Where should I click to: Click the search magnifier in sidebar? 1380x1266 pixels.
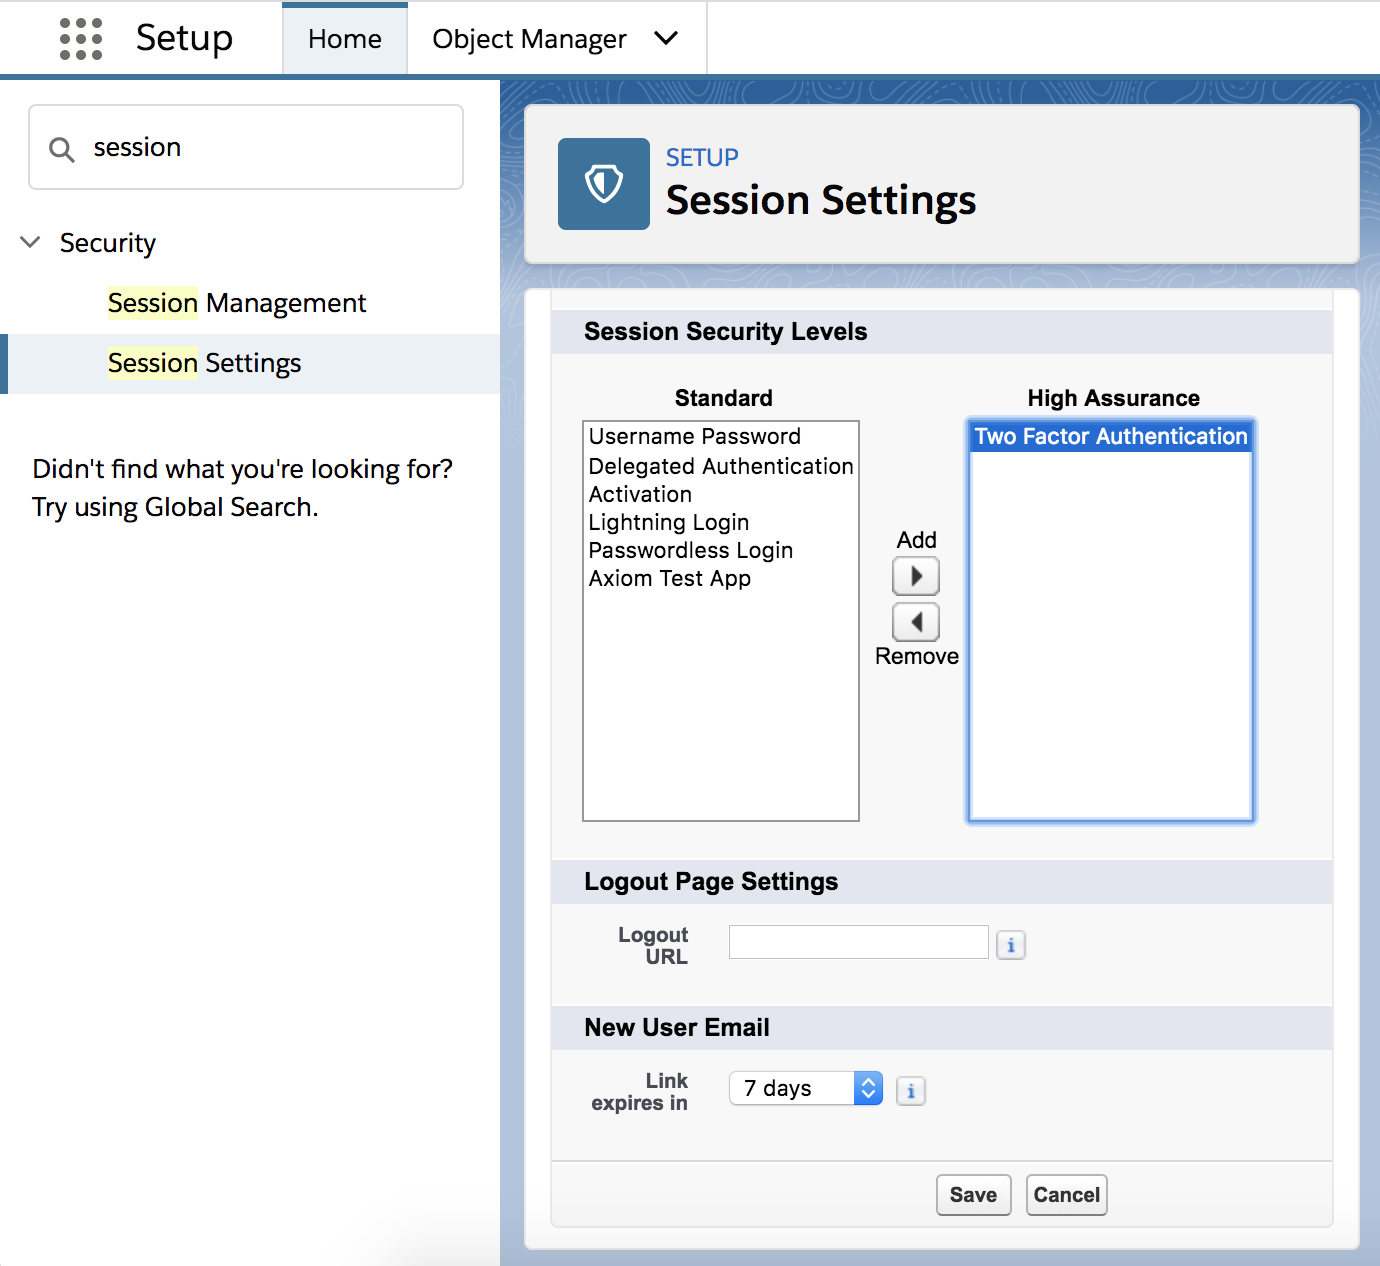pyautogui.click(x=61, y=147)
